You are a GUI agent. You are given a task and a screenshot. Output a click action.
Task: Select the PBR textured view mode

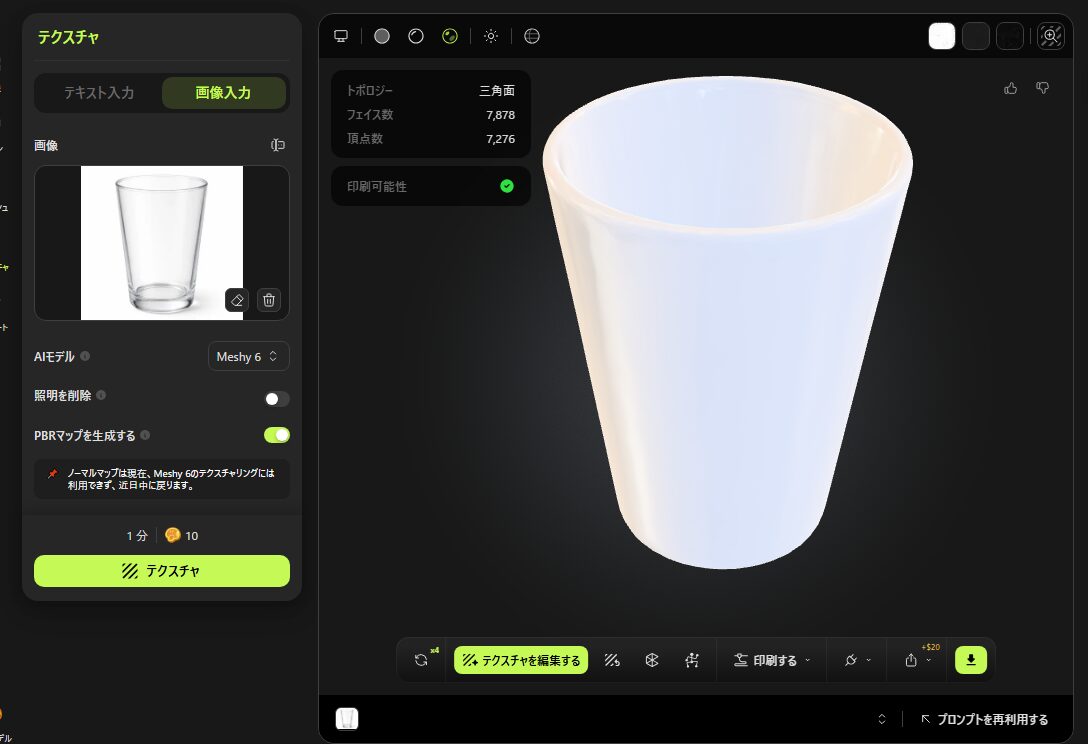(450, 36)
